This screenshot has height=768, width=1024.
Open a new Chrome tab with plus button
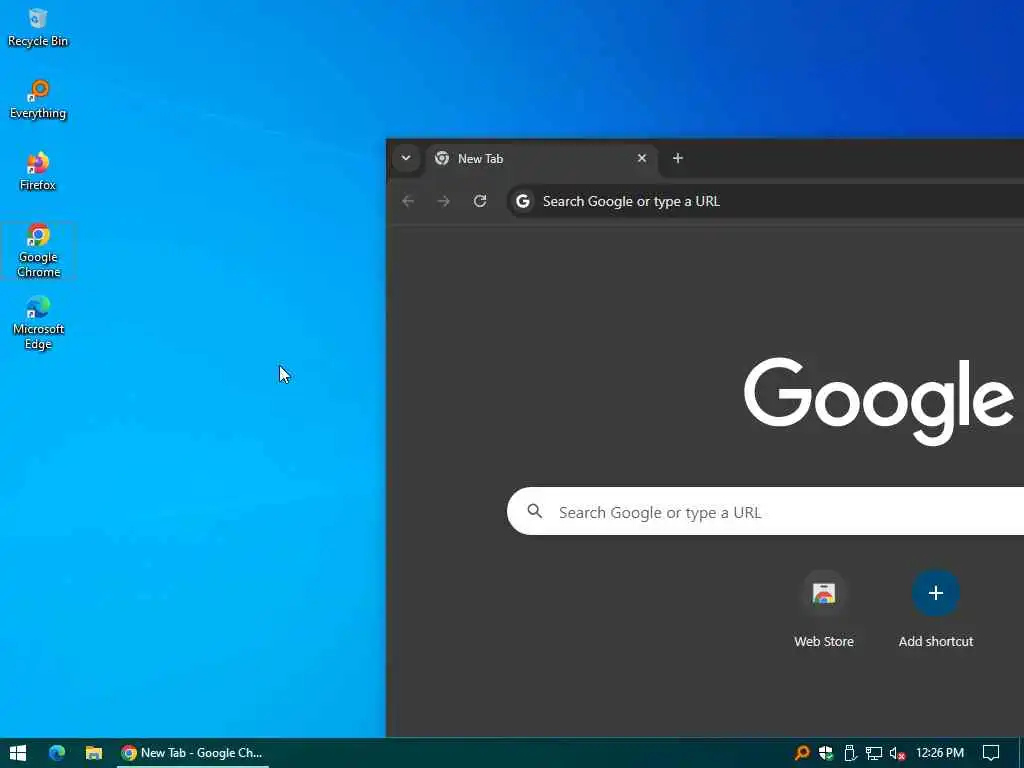point(677,158)
